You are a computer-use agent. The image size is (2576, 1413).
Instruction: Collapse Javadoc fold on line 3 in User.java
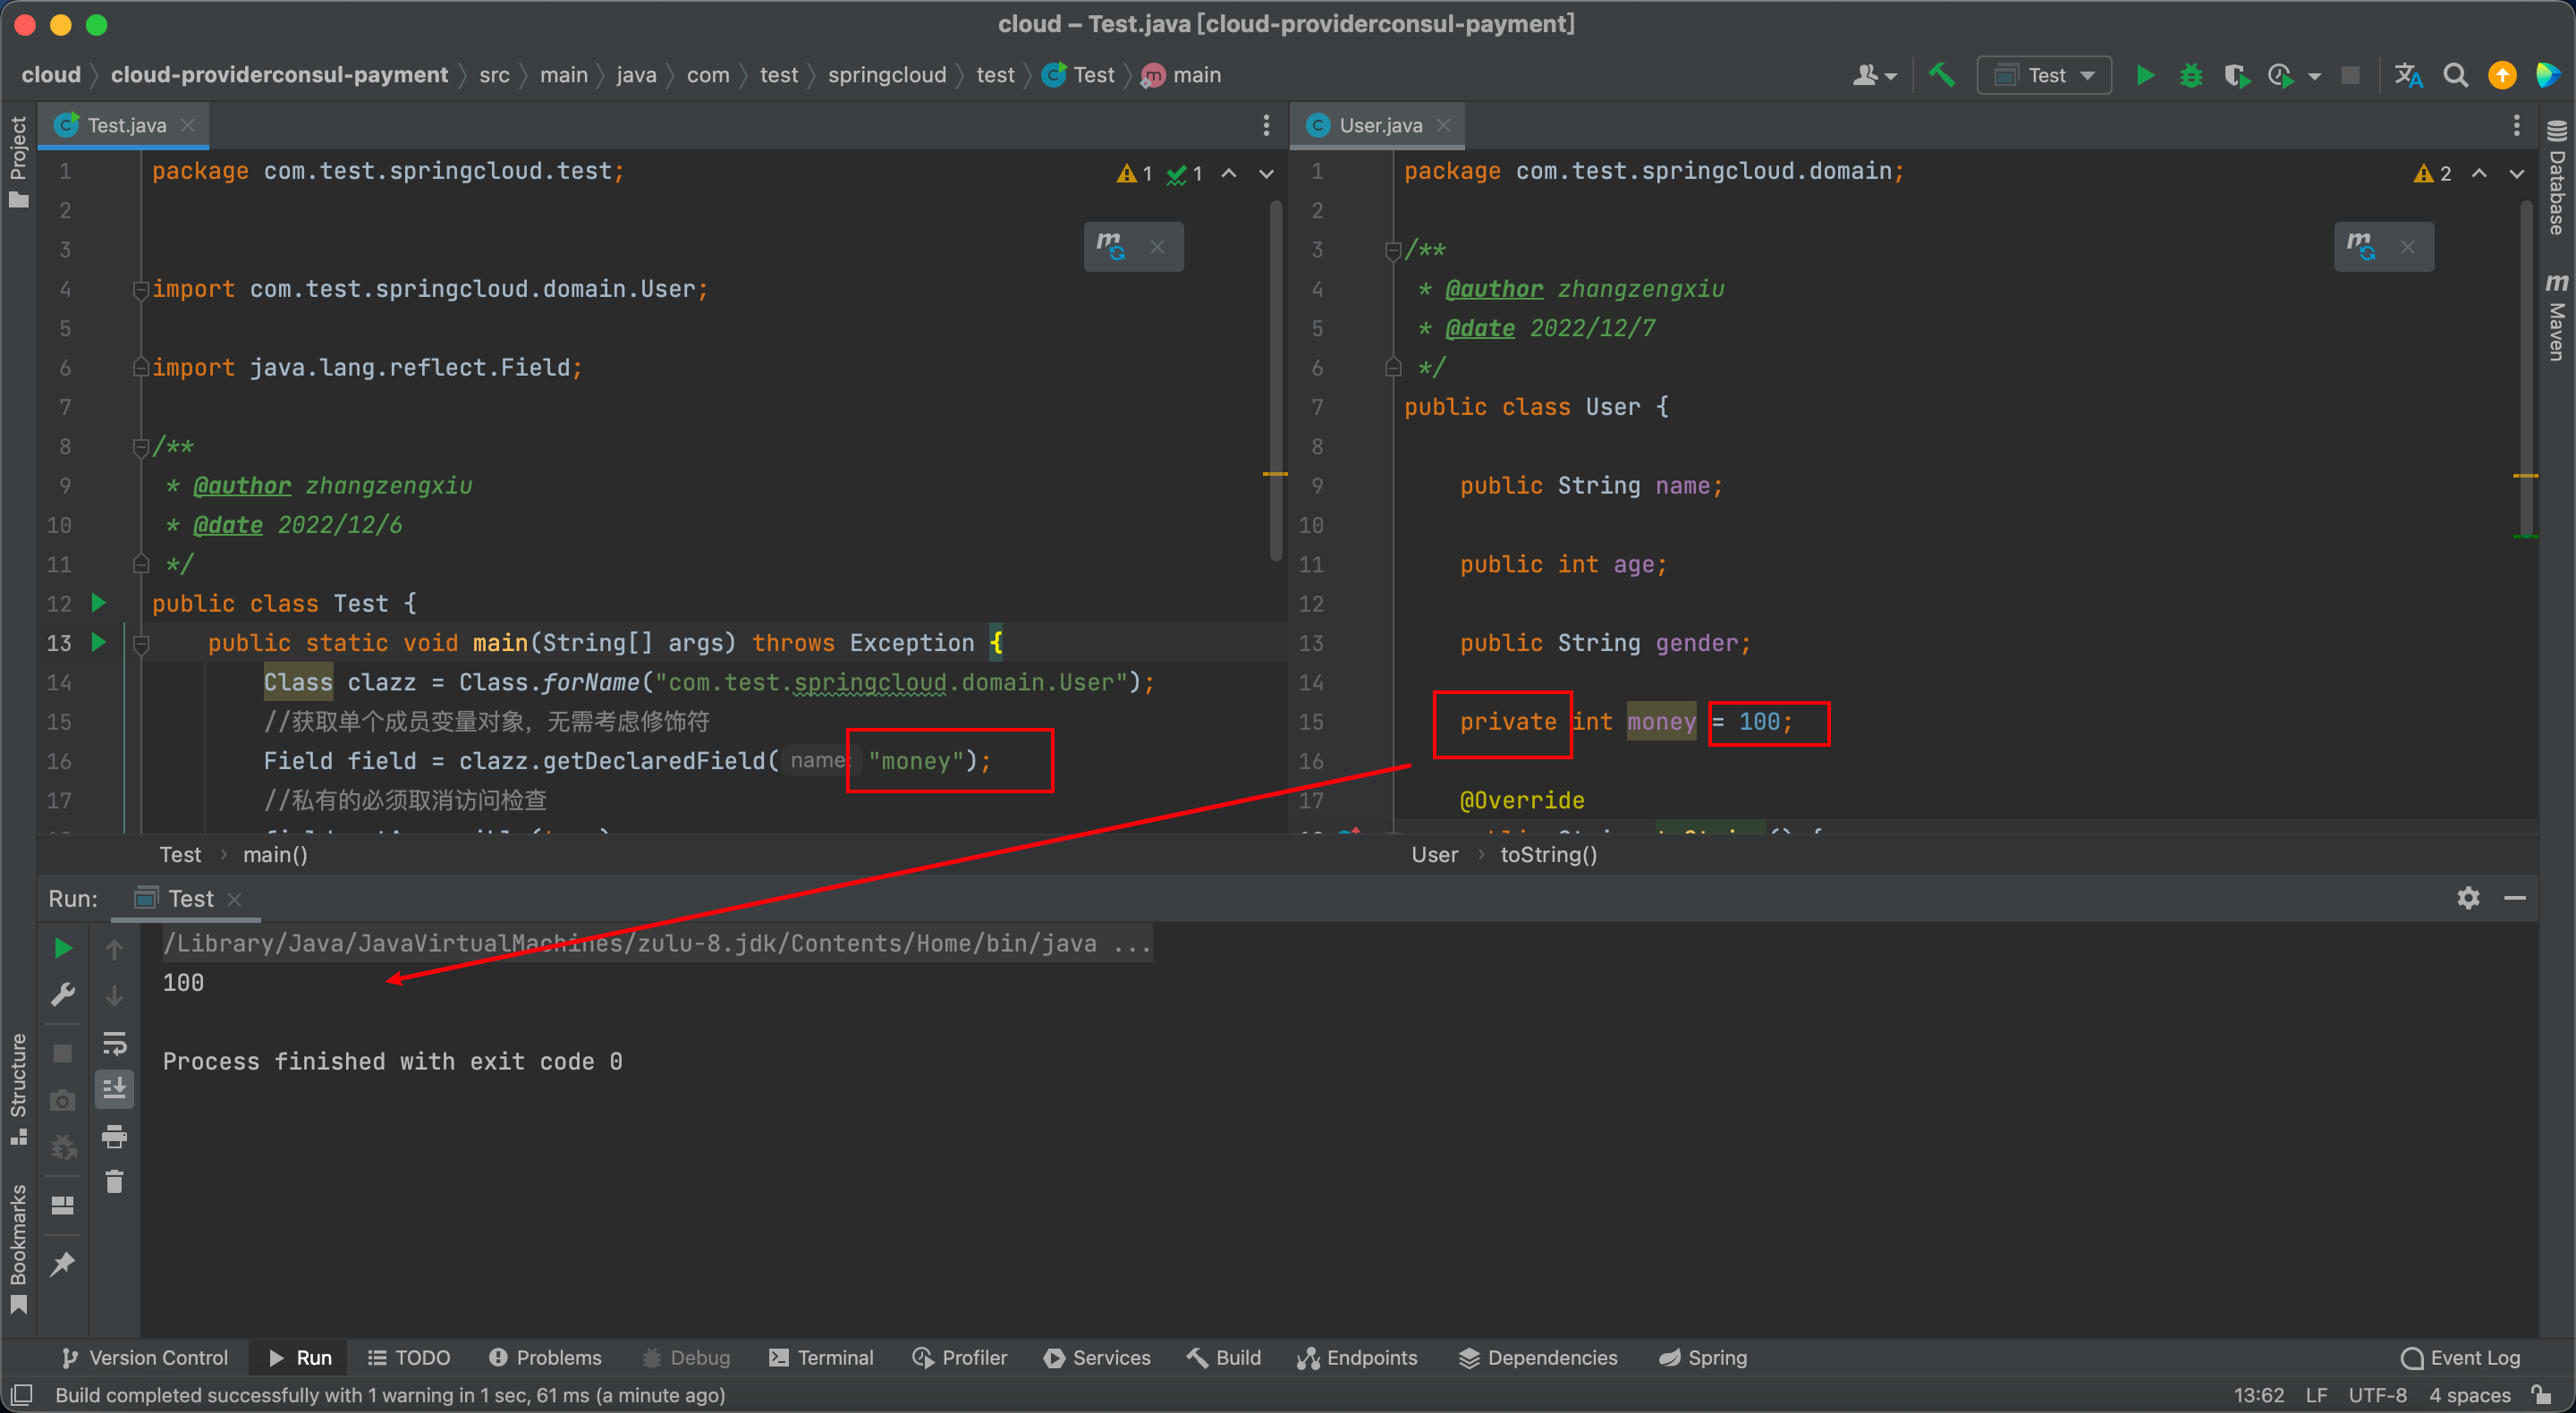point(1392,250)
